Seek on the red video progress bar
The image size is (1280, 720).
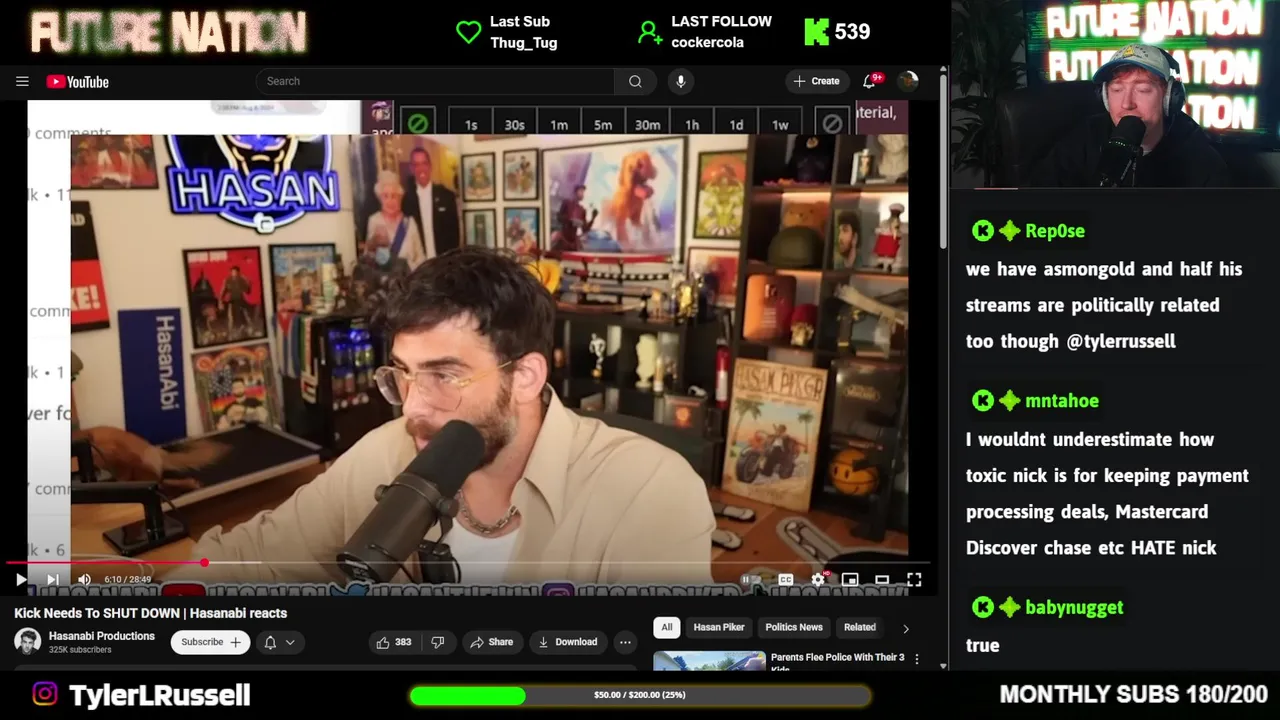pos(468,563)
